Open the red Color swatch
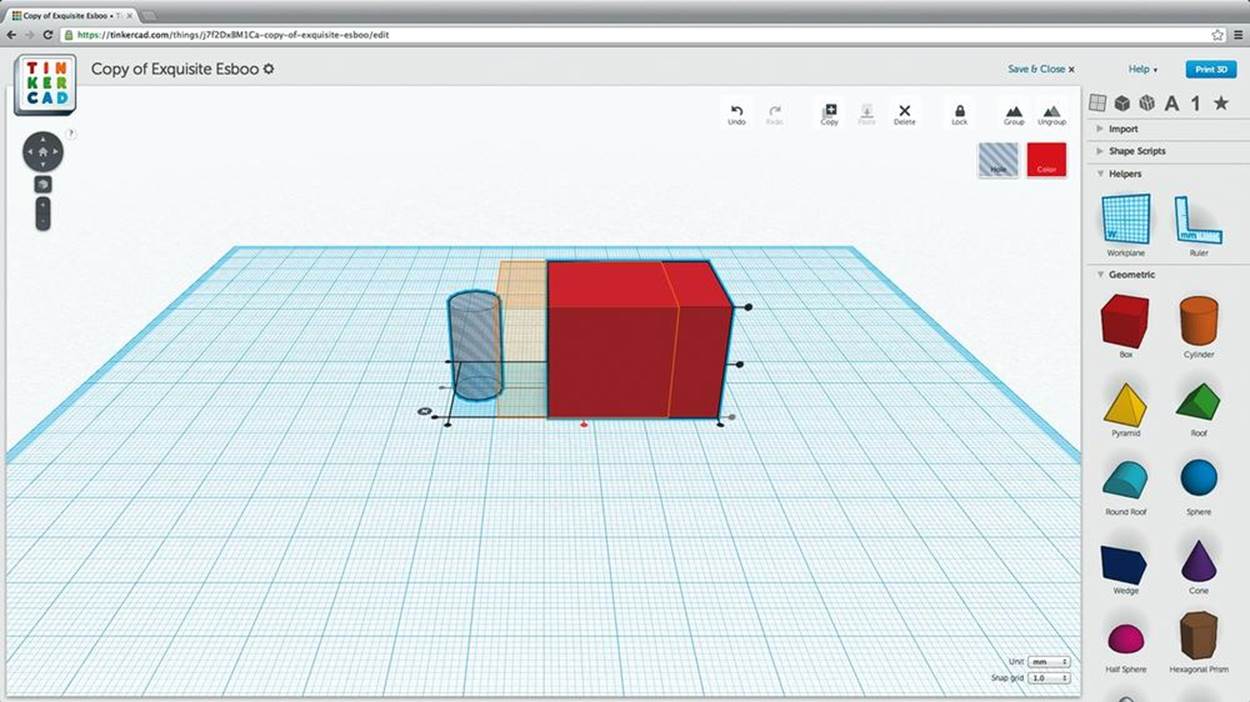1250x702 pixels. [1046, 160]
